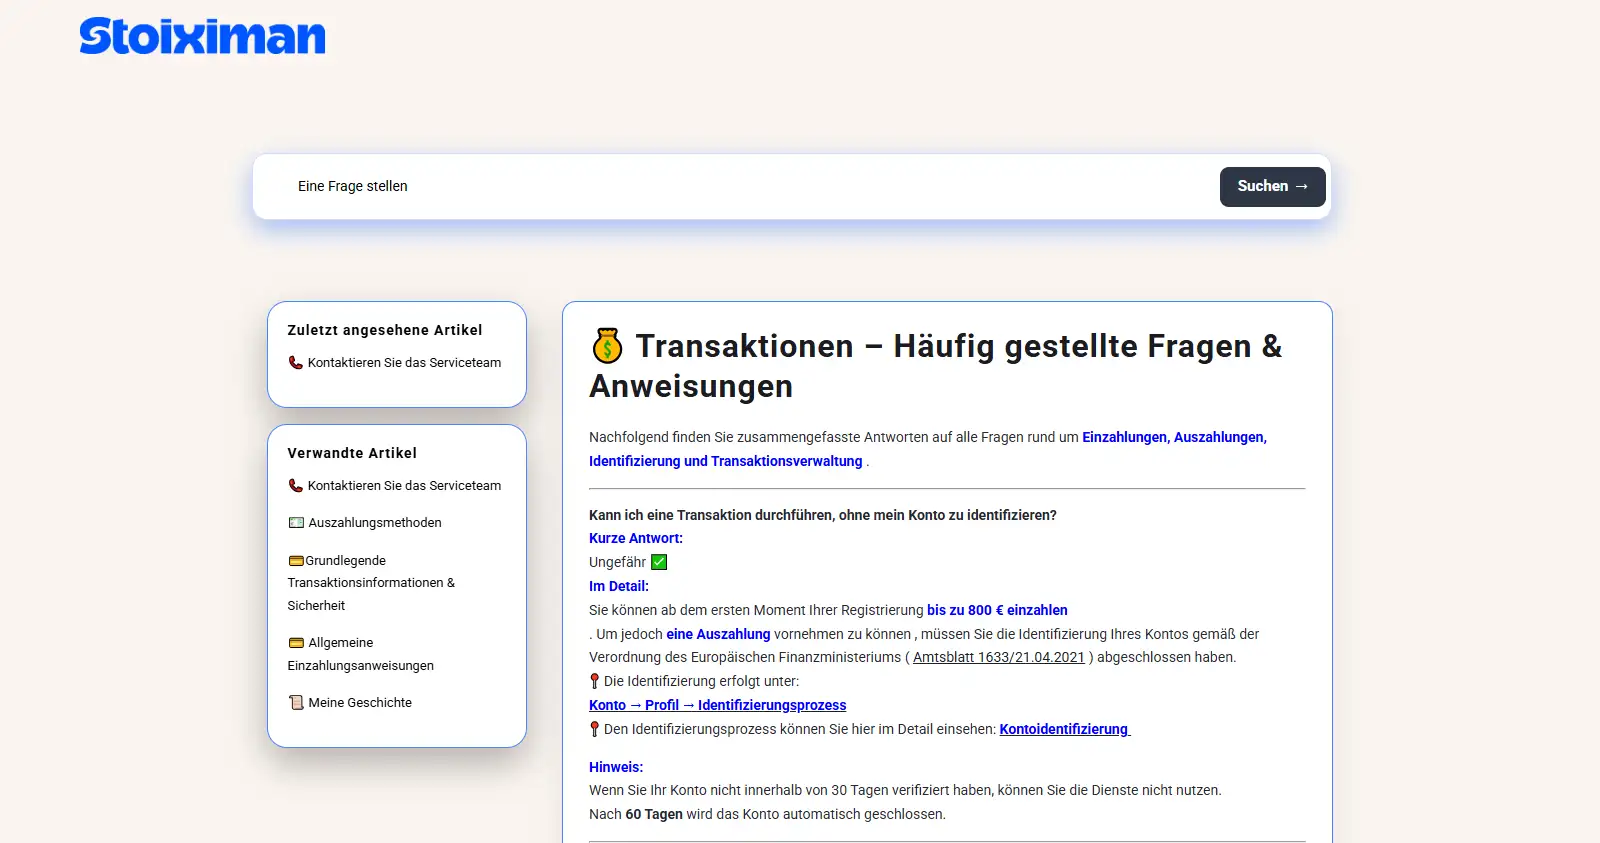Viewport: 1600px width, 843px height.
Task: Click the card icon beside Allgemeine Einzahlungsanweisungen
Action: click(x=296, y=643)
